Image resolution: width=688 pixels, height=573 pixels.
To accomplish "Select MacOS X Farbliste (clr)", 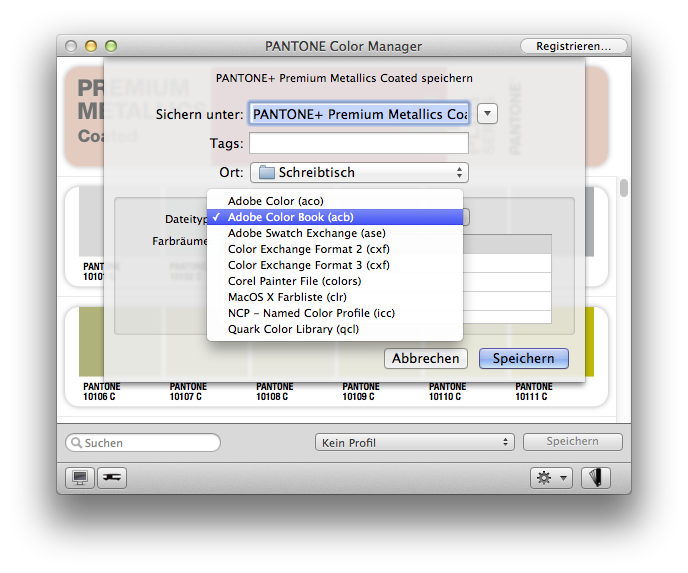I will 335,297.
